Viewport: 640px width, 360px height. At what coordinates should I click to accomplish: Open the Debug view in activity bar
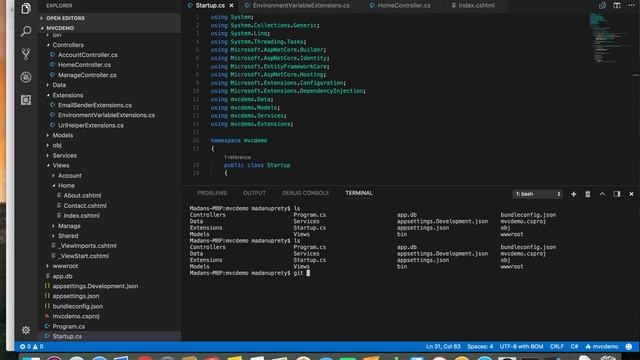26,77
